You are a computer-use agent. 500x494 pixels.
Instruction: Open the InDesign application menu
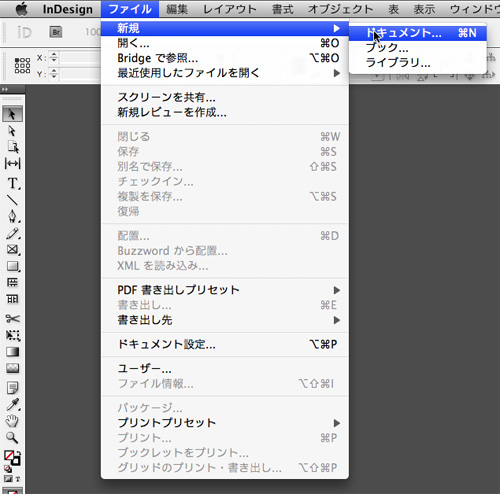click(x=68, y=9)
